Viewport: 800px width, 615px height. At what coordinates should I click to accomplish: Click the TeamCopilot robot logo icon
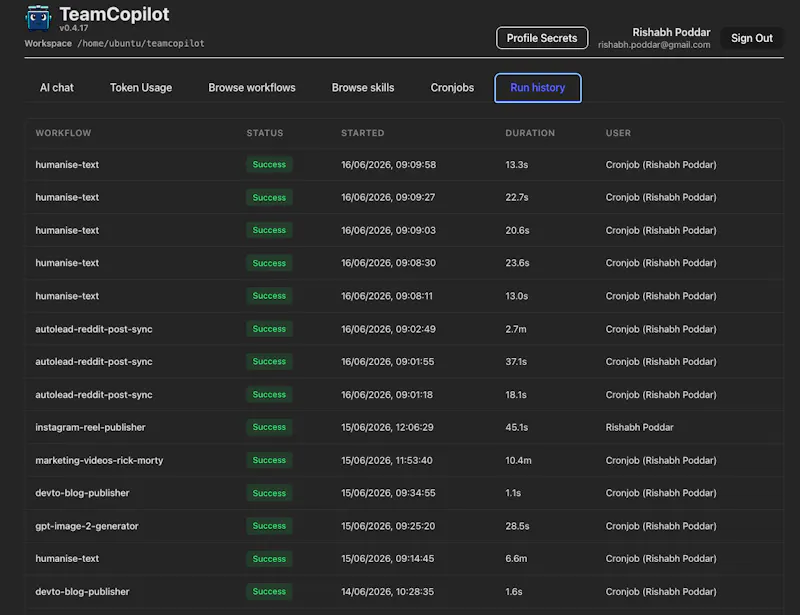coord(38,18)
